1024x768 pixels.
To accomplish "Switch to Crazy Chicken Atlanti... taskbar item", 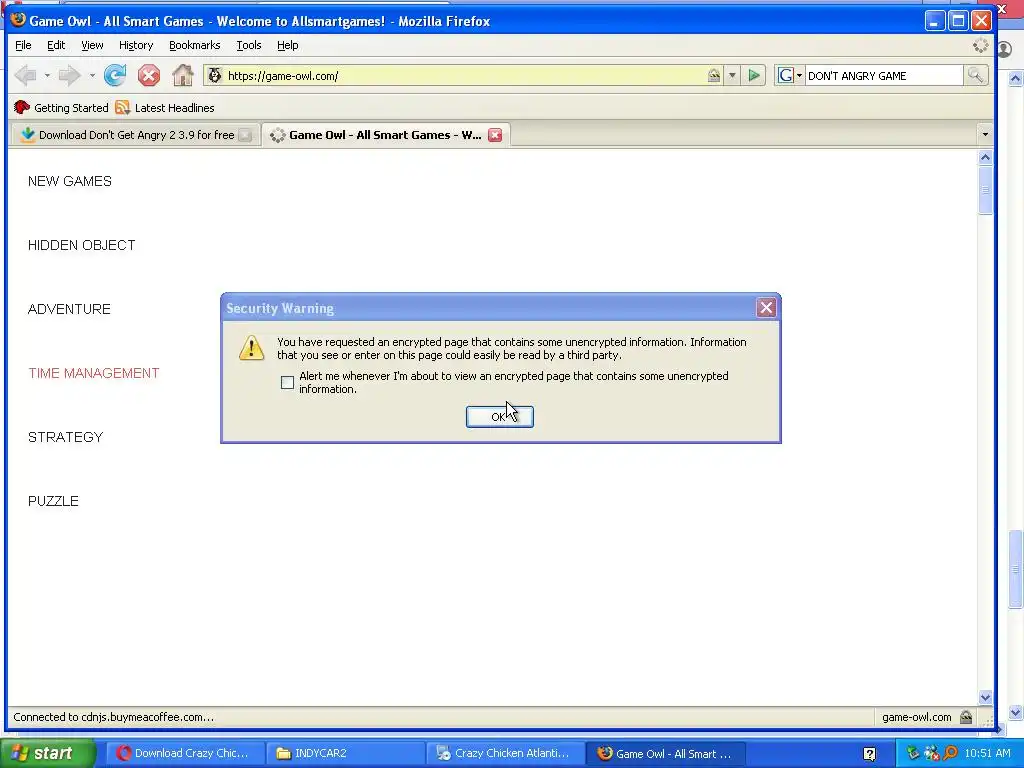I will [x=505, y=754].
